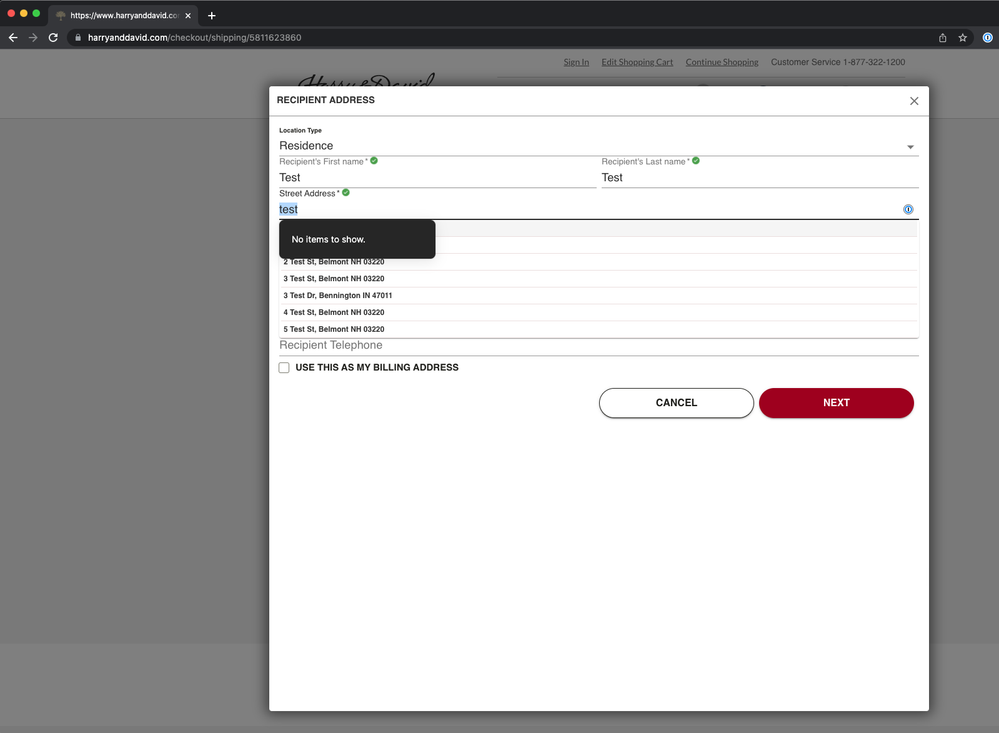Image resolution: width=999 pixels, height=733 pixels.
Task: Open a new browser tab
Action: coord(211,15)
